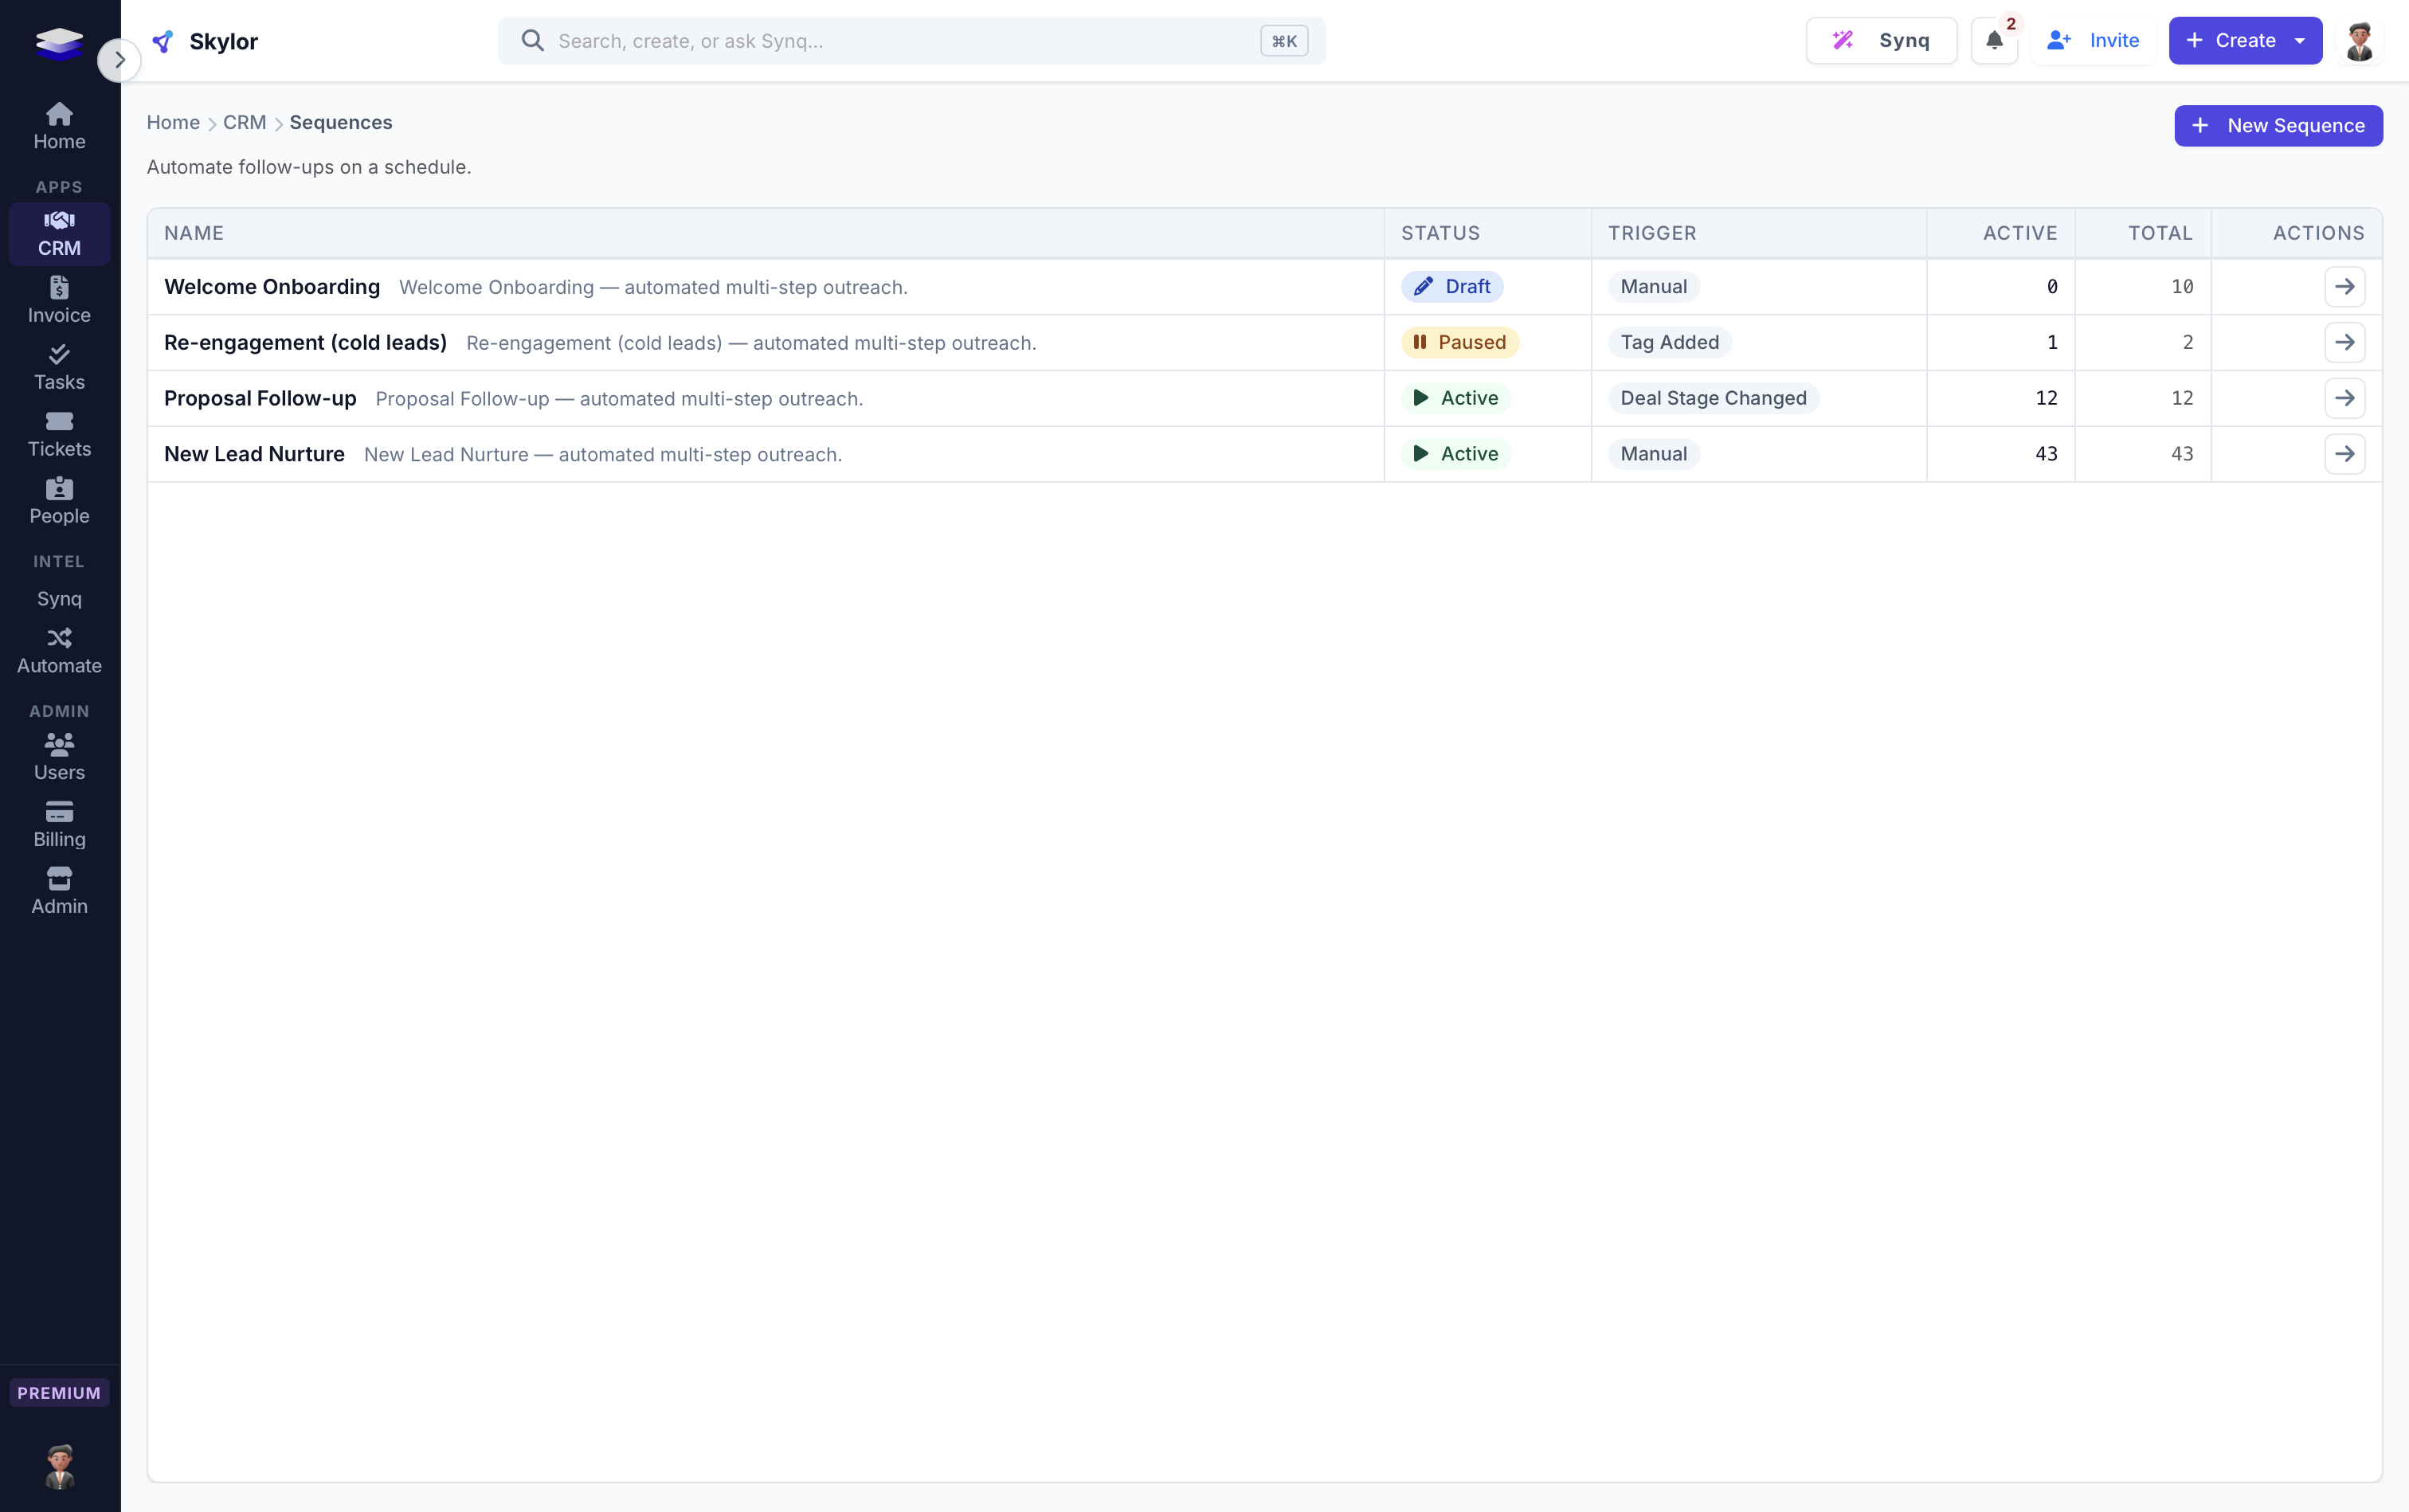Open the Create dropdown button
The width and height of the screenshot is (2409, 1512).
coord(2245,40)
